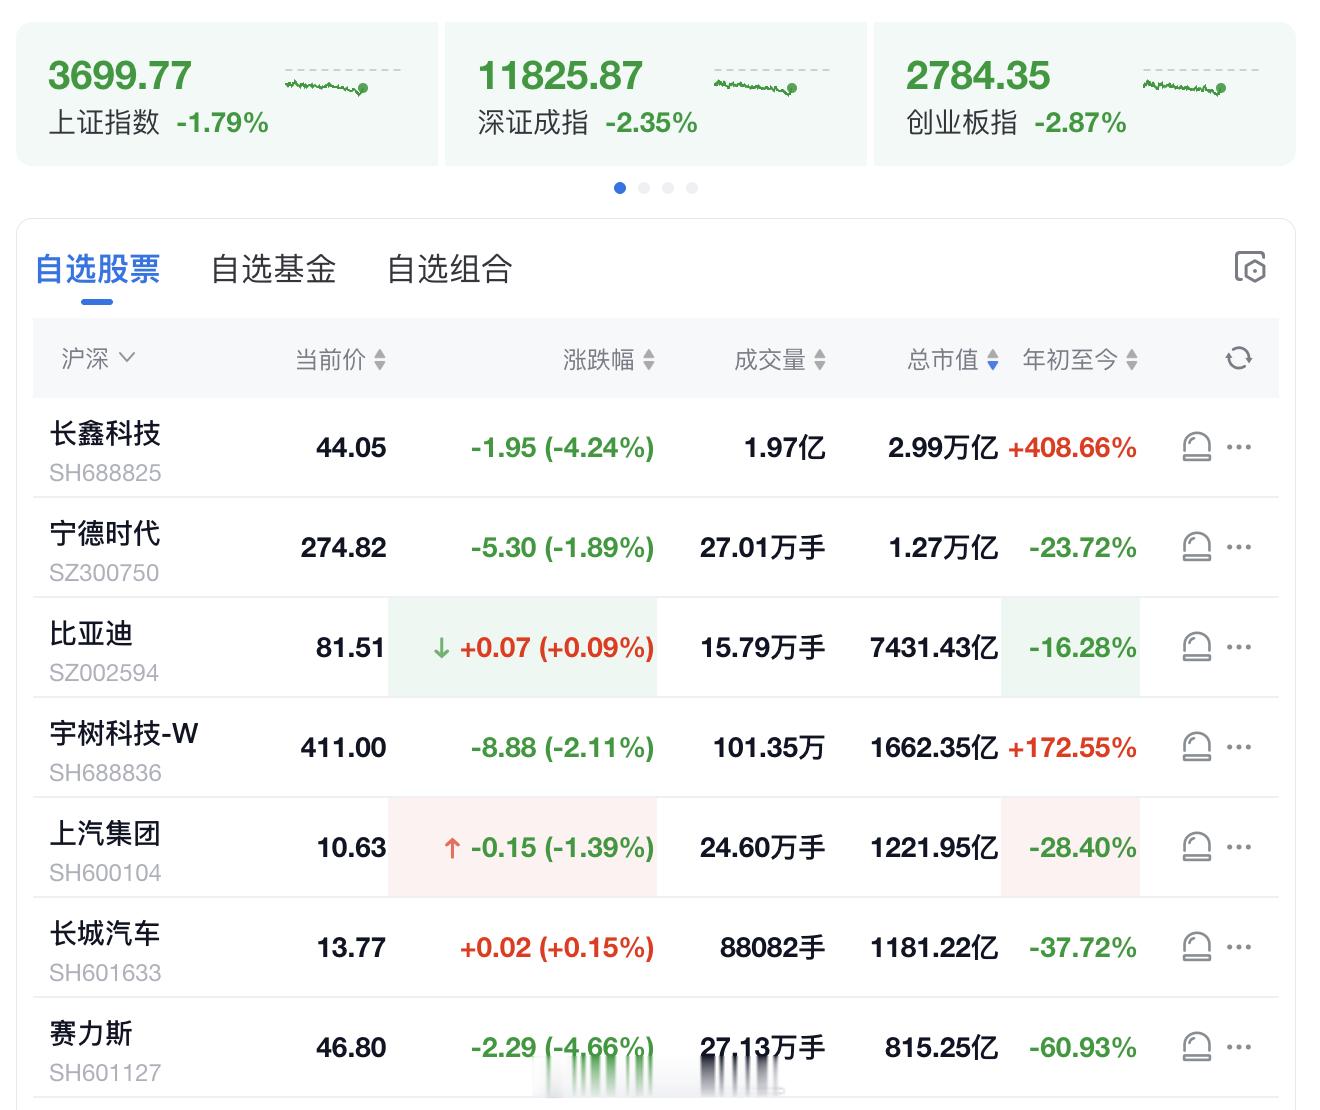Set a price alert for 长城汽车
The width and height of the screenshot is (1320, 1110).
1197,947
